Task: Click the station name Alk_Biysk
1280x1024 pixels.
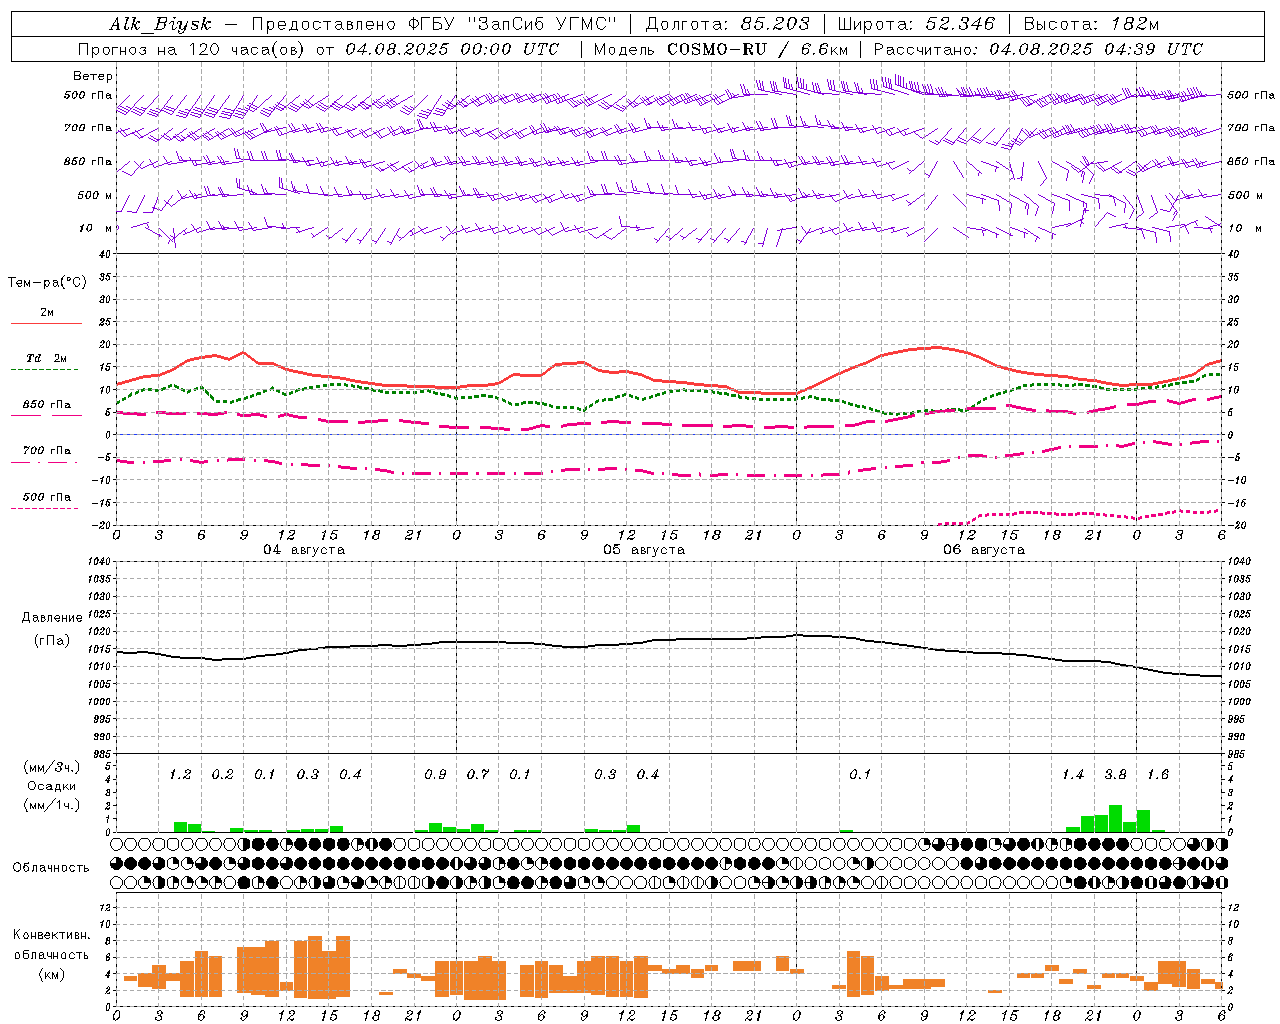Action: [160, 24]
